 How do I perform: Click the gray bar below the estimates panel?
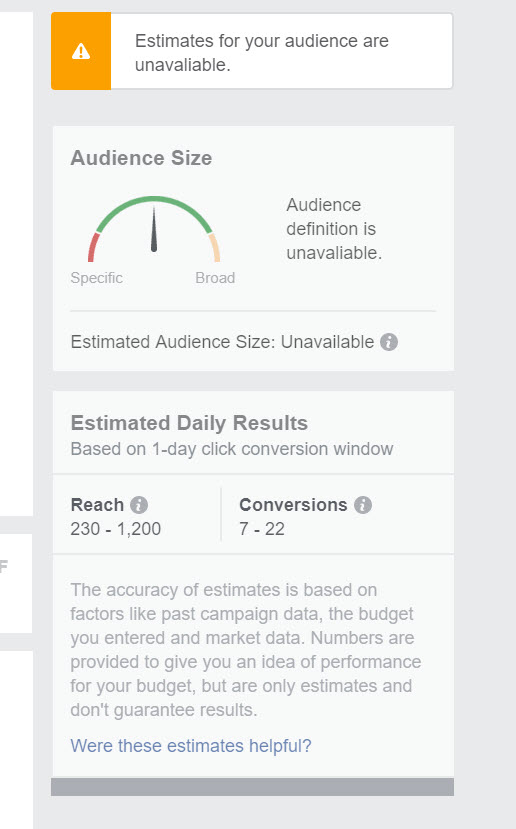click(252, 787)
